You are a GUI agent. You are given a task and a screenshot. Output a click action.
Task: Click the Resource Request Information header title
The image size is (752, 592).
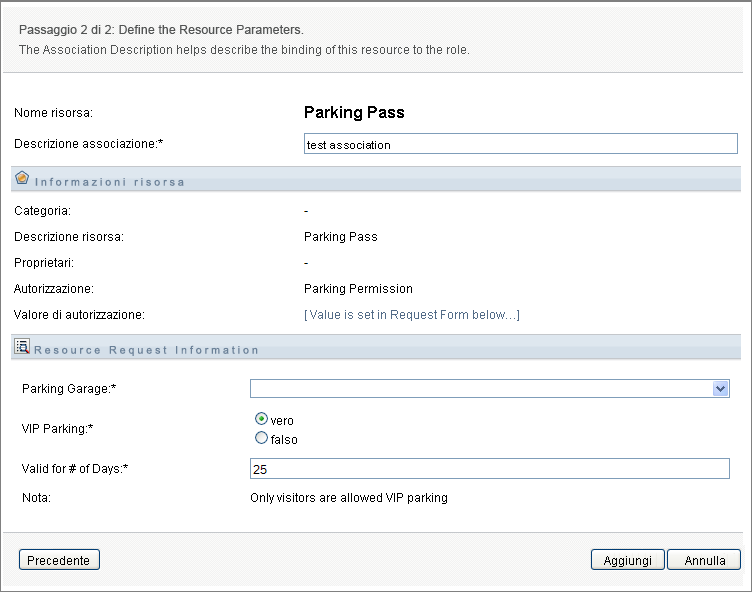pos(146,351)
